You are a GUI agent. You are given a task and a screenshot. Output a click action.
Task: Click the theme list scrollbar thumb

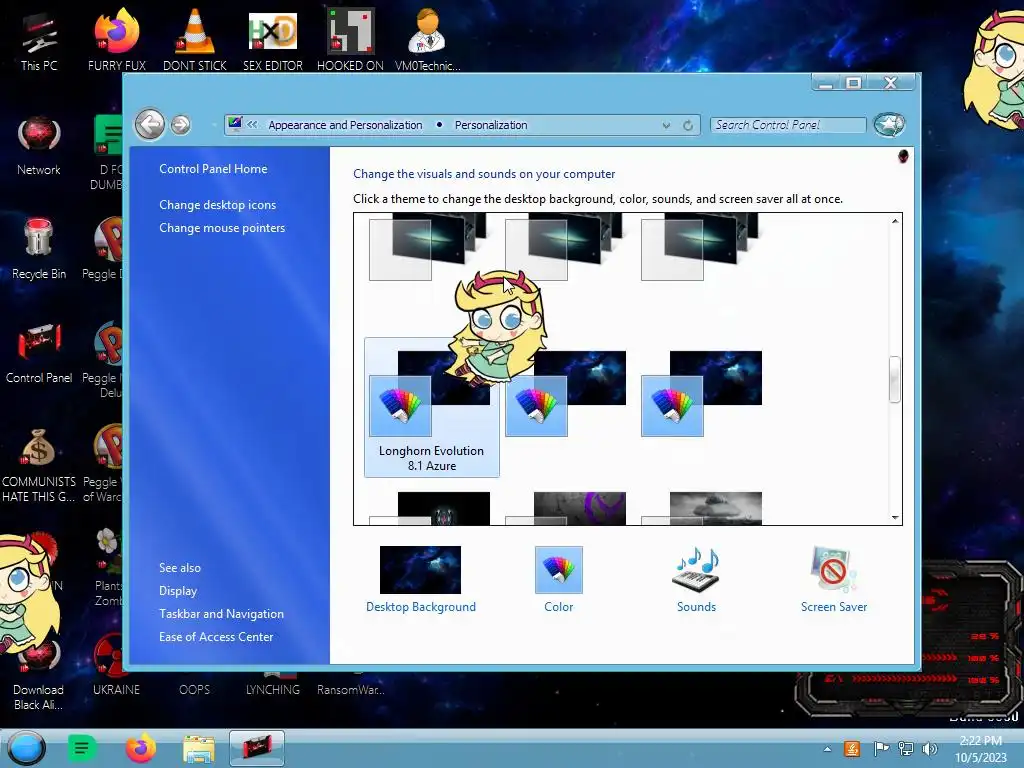pos(895,379)
